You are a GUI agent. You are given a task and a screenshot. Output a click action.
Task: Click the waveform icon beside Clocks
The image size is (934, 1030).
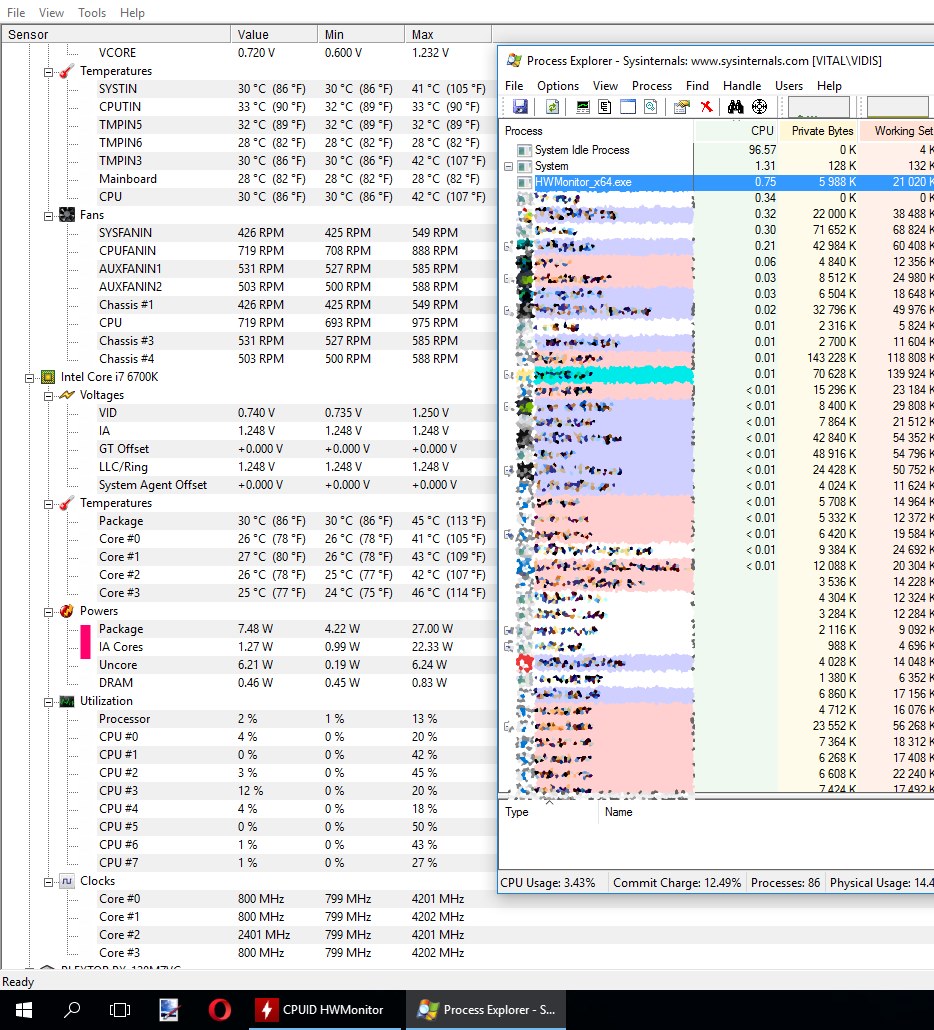point(66,881)
